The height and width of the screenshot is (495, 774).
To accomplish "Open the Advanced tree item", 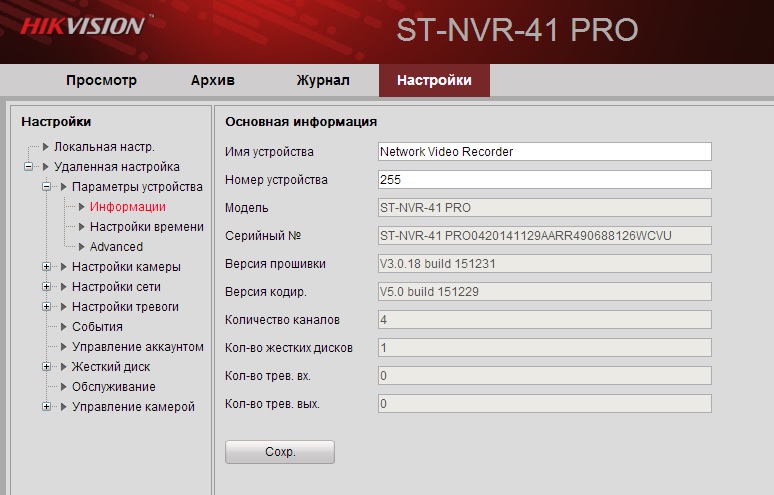I will [116, 247].
